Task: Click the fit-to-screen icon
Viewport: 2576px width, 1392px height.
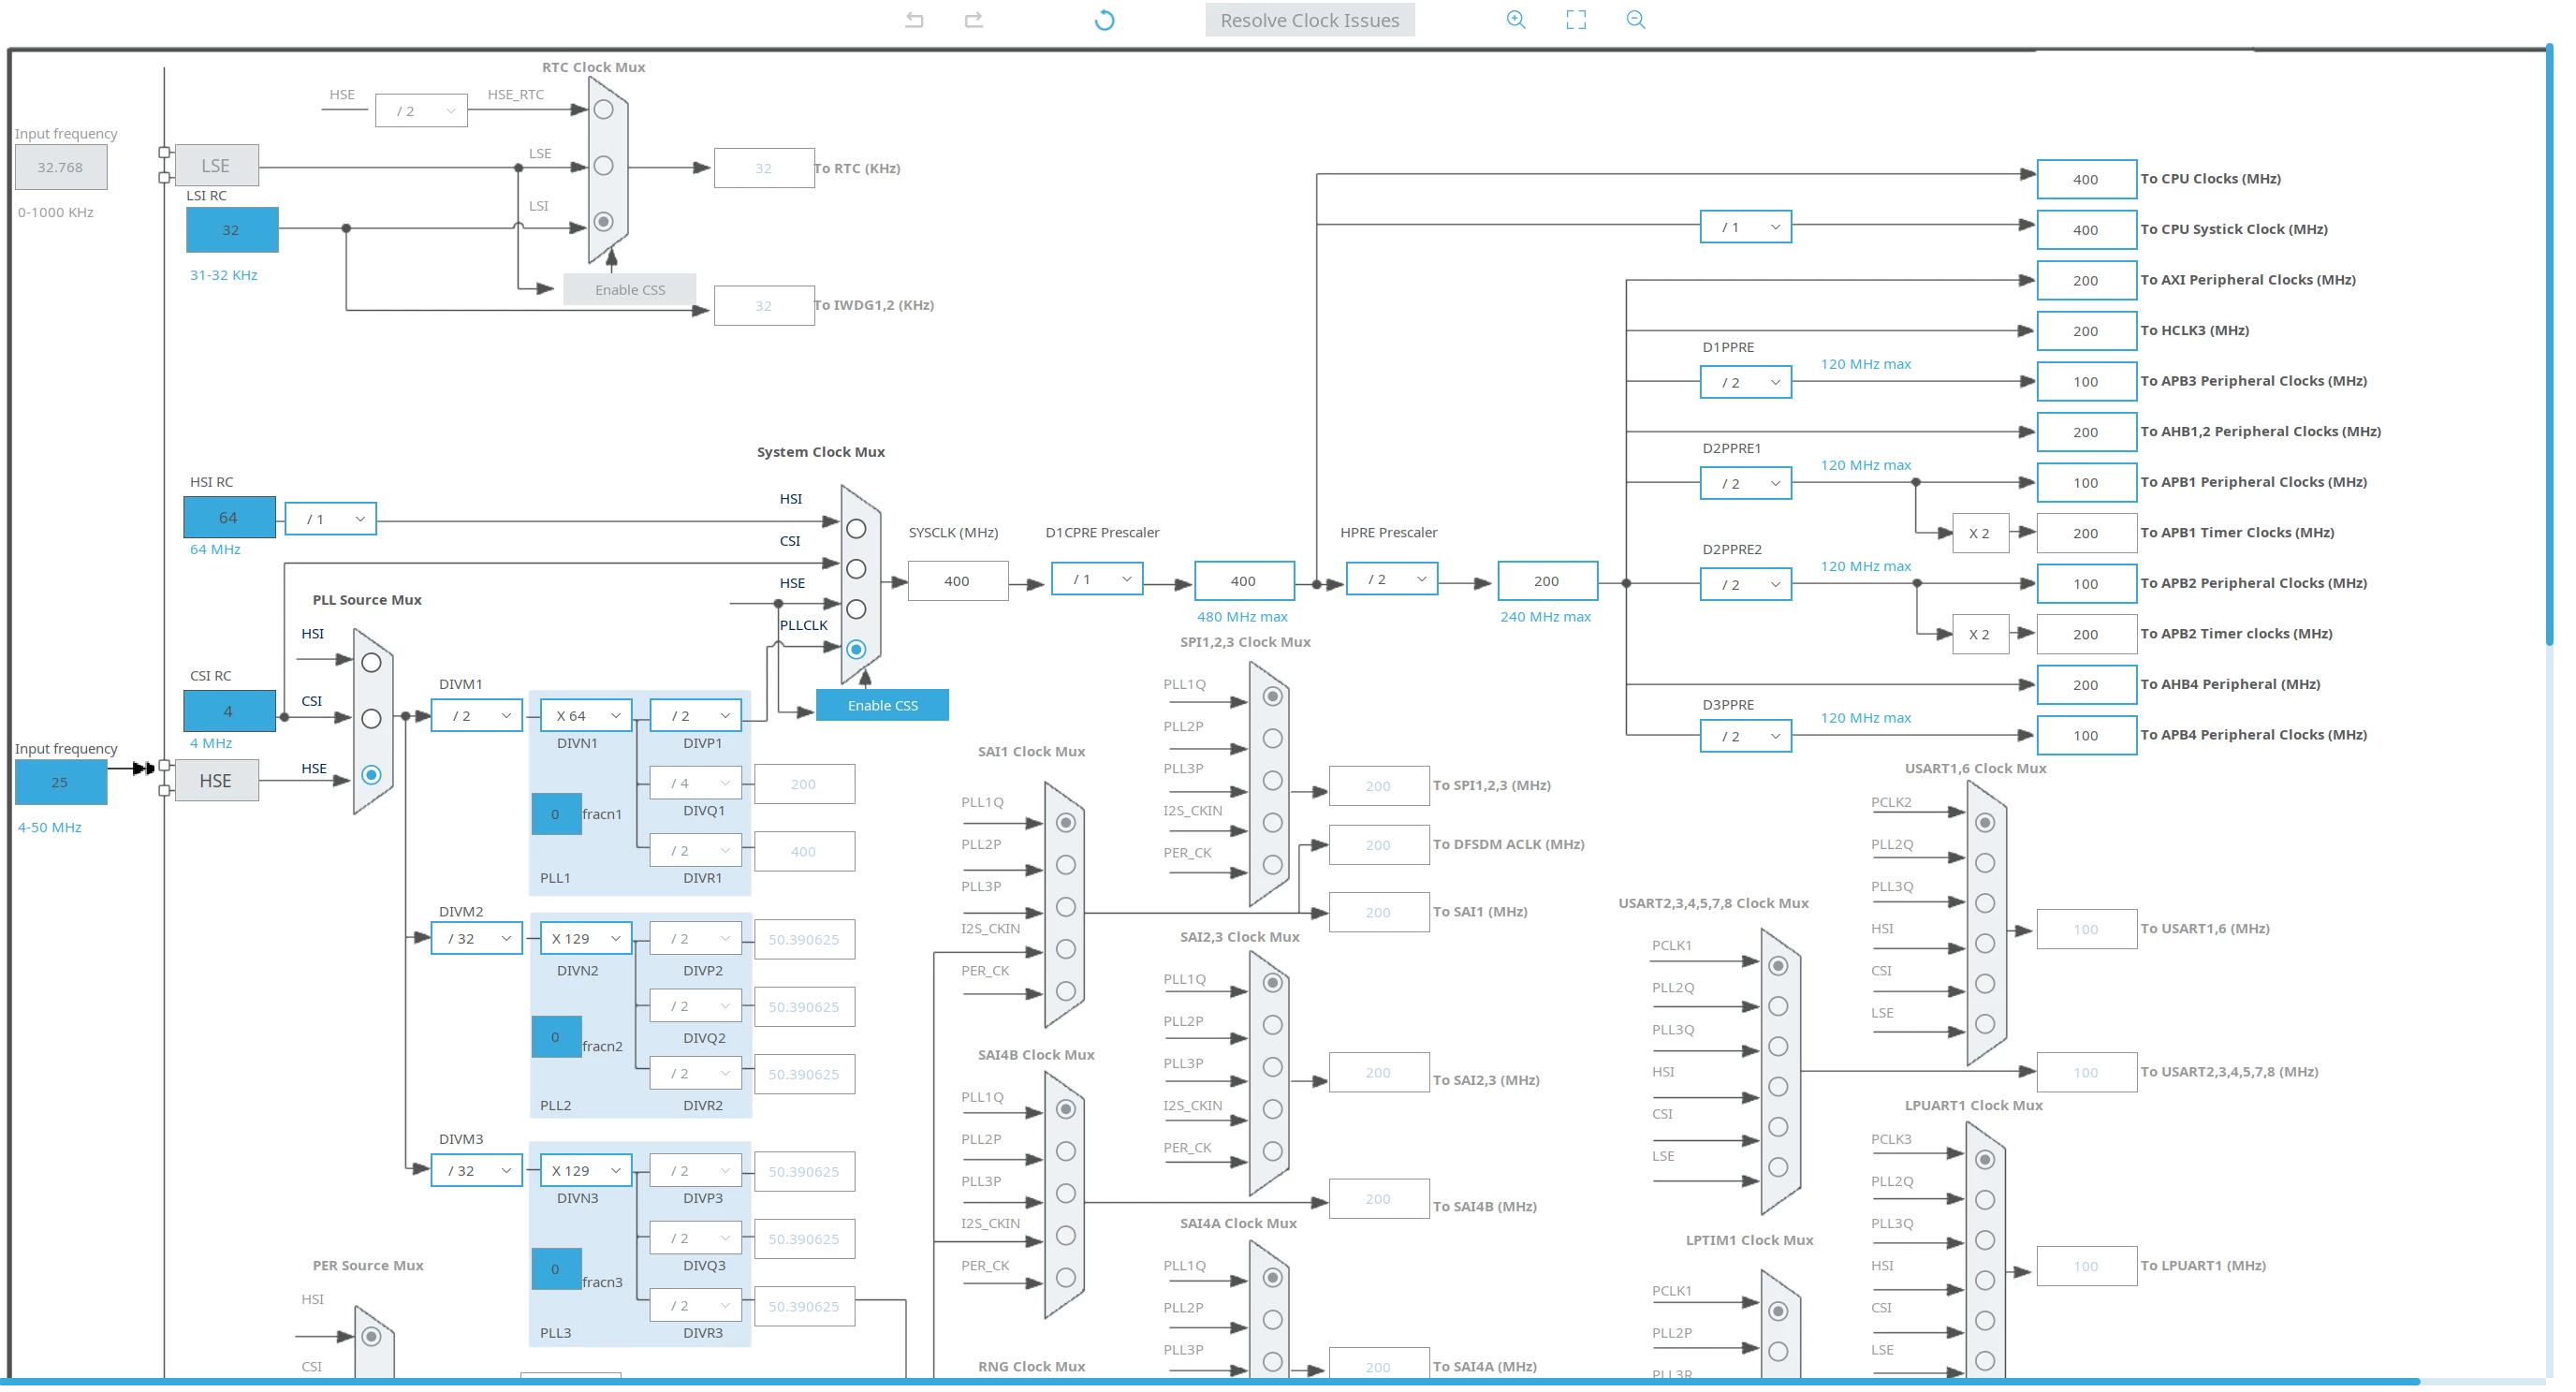Action: (x=1576, y=20)
